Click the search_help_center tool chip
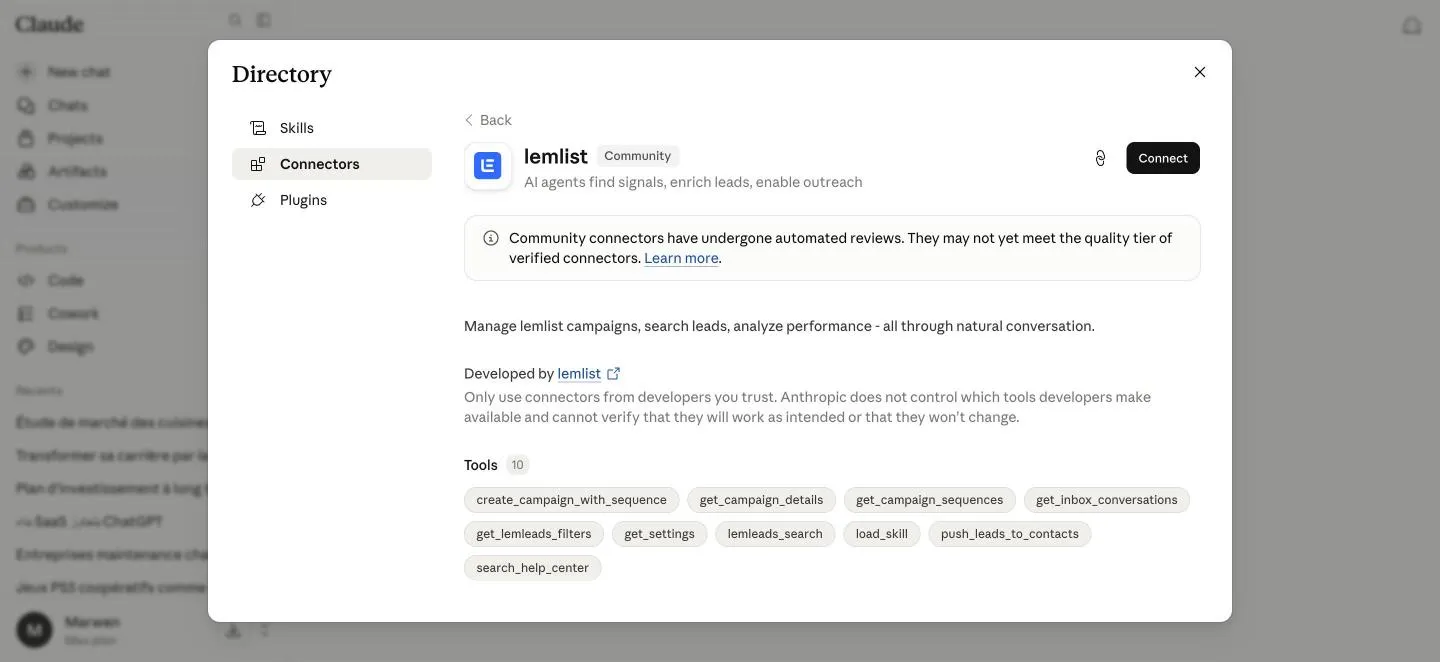 [x=533, y=568]
